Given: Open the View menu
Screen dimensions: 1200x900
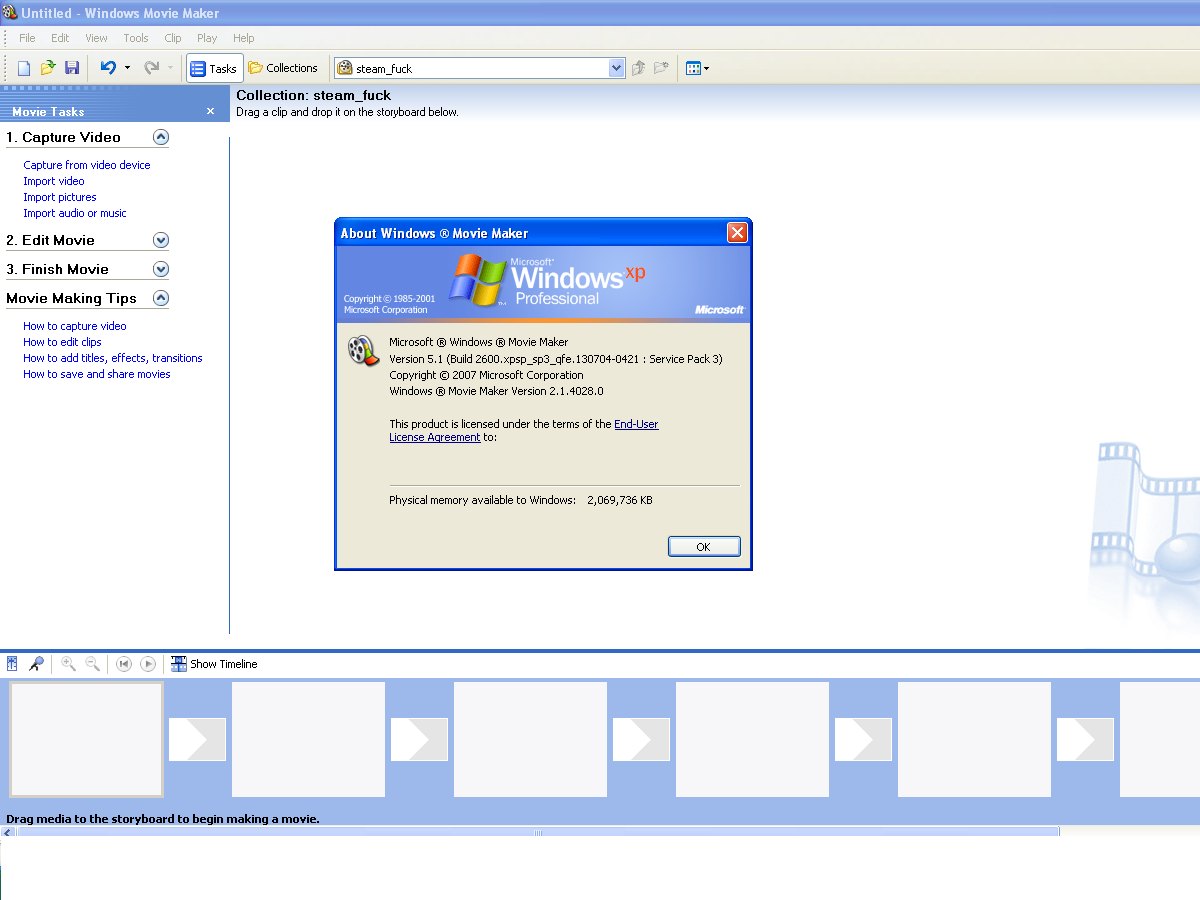Looking at the screenshot, I should (x=96, y=38).
